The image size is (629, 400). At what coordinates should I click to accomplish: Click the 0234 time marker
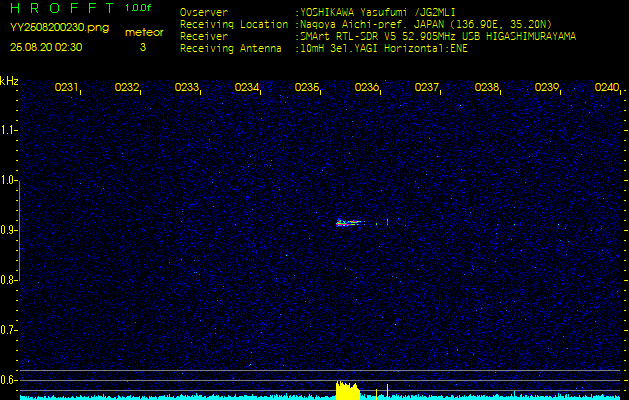247,87
